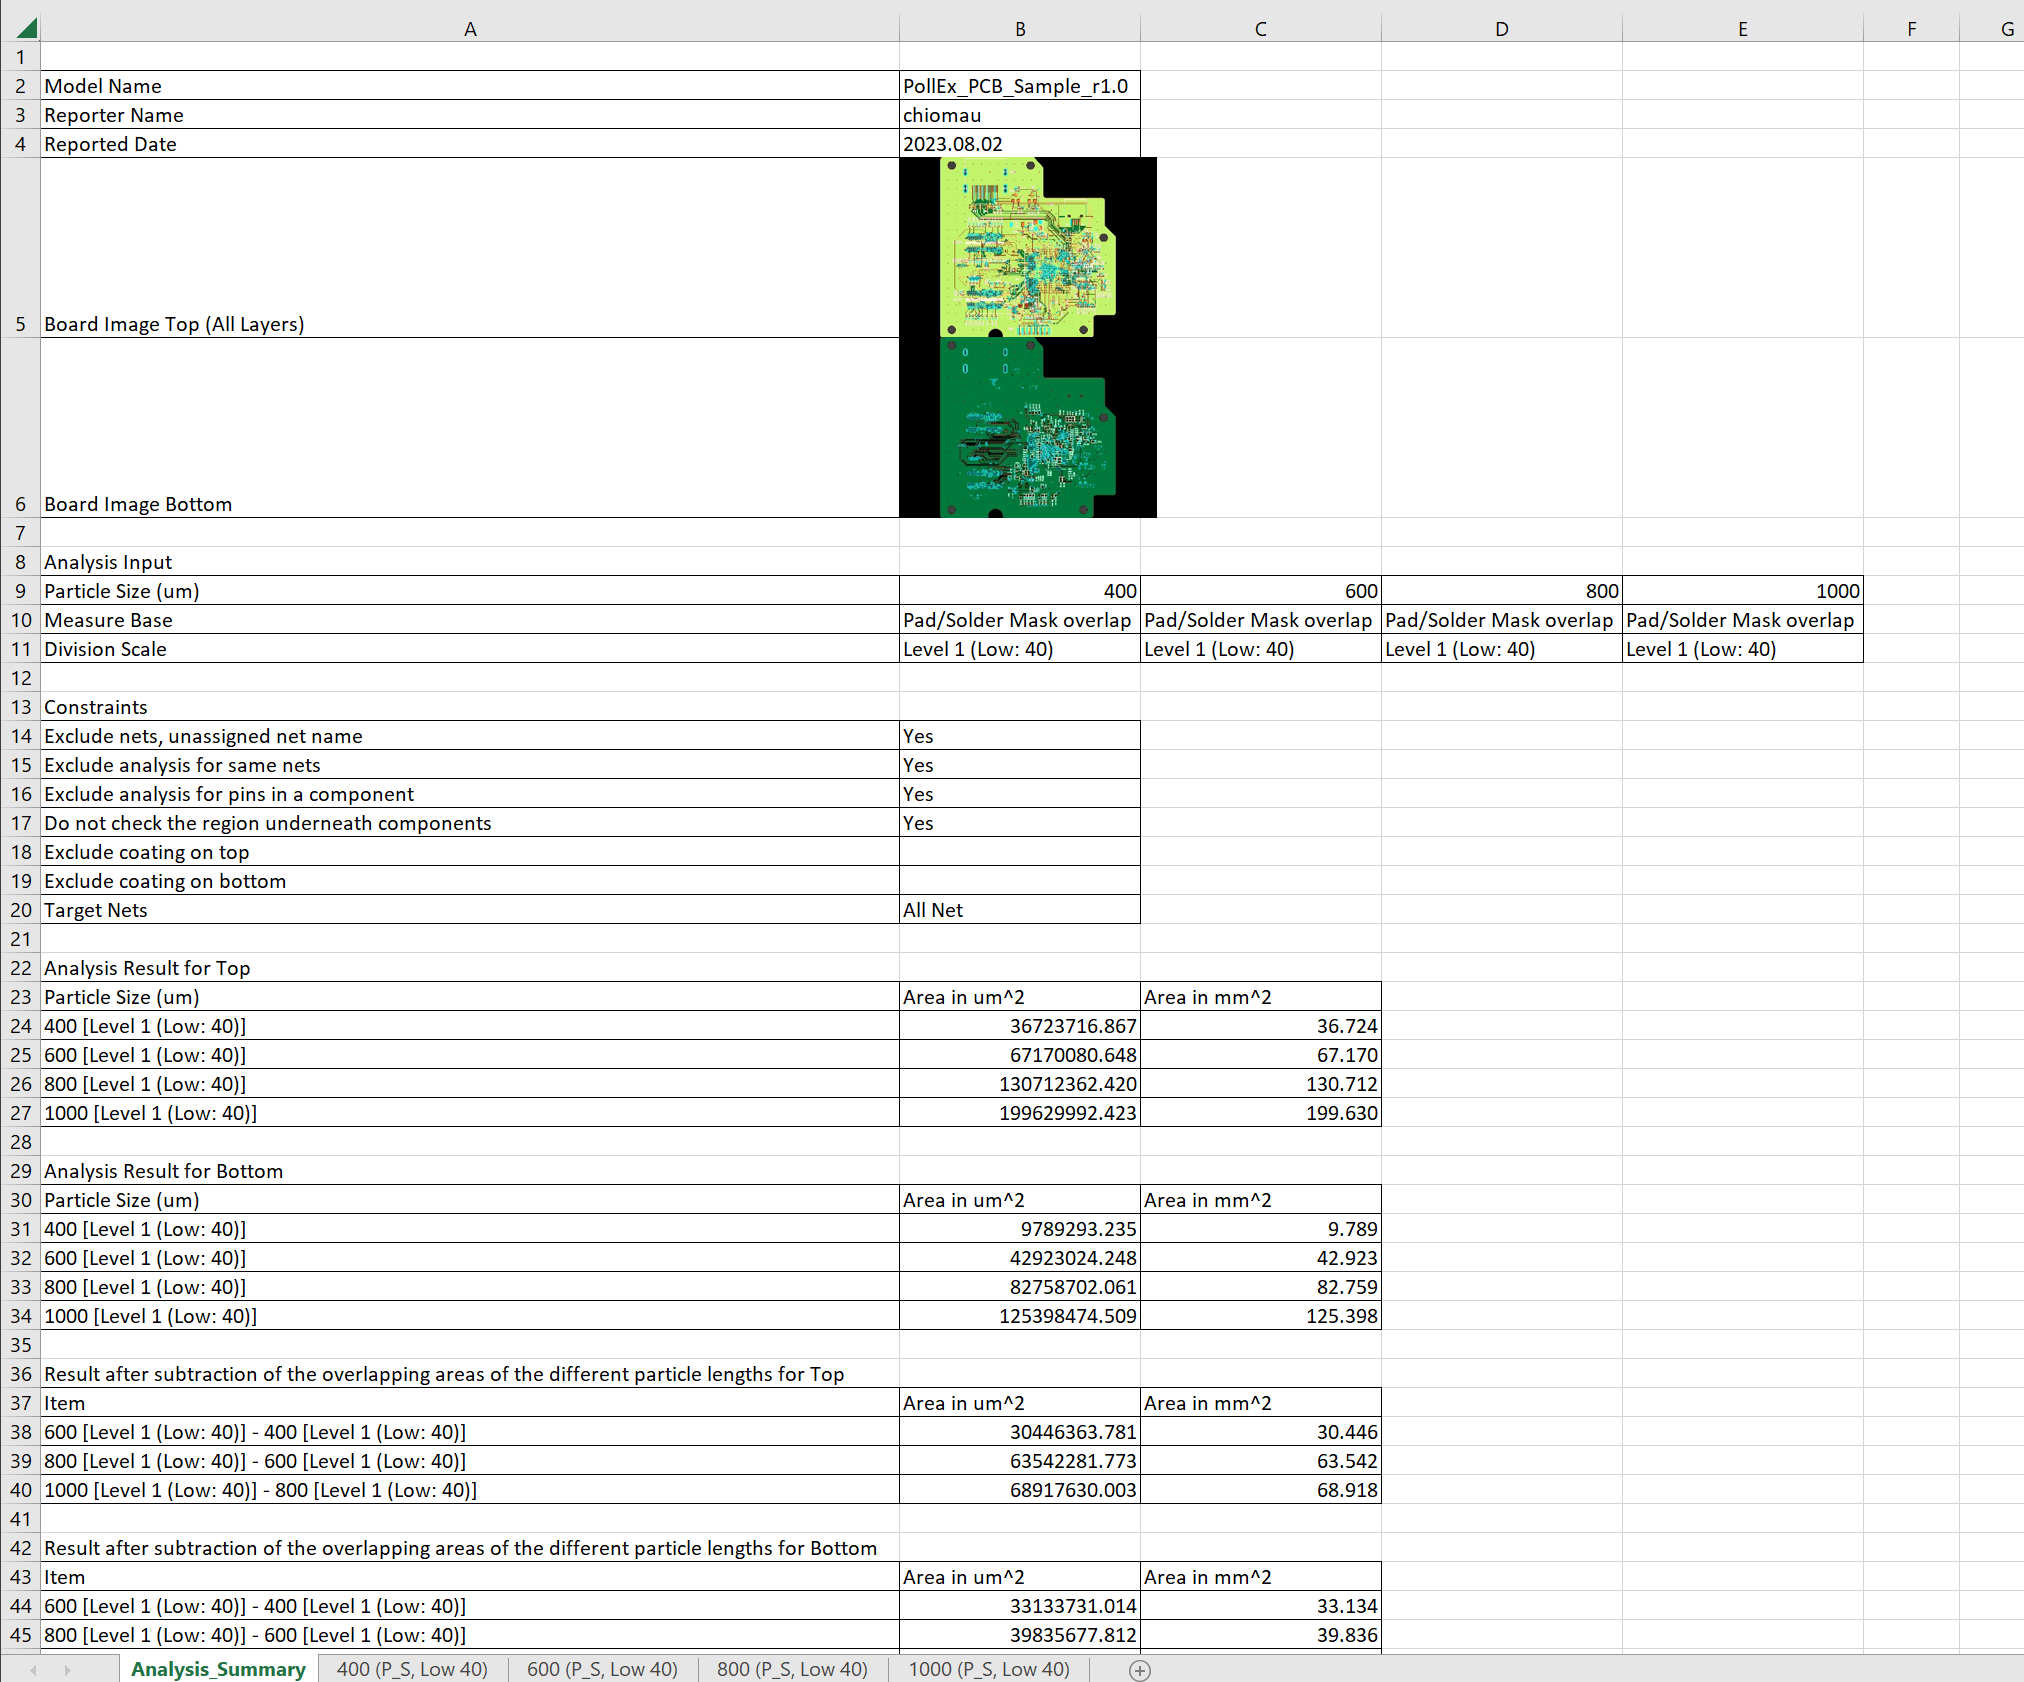The width and height of the screenshot is (2024, 1682).
Task: Open the 400 (P_S, Low 40) sheet tab
Action: coord(412,1669)
